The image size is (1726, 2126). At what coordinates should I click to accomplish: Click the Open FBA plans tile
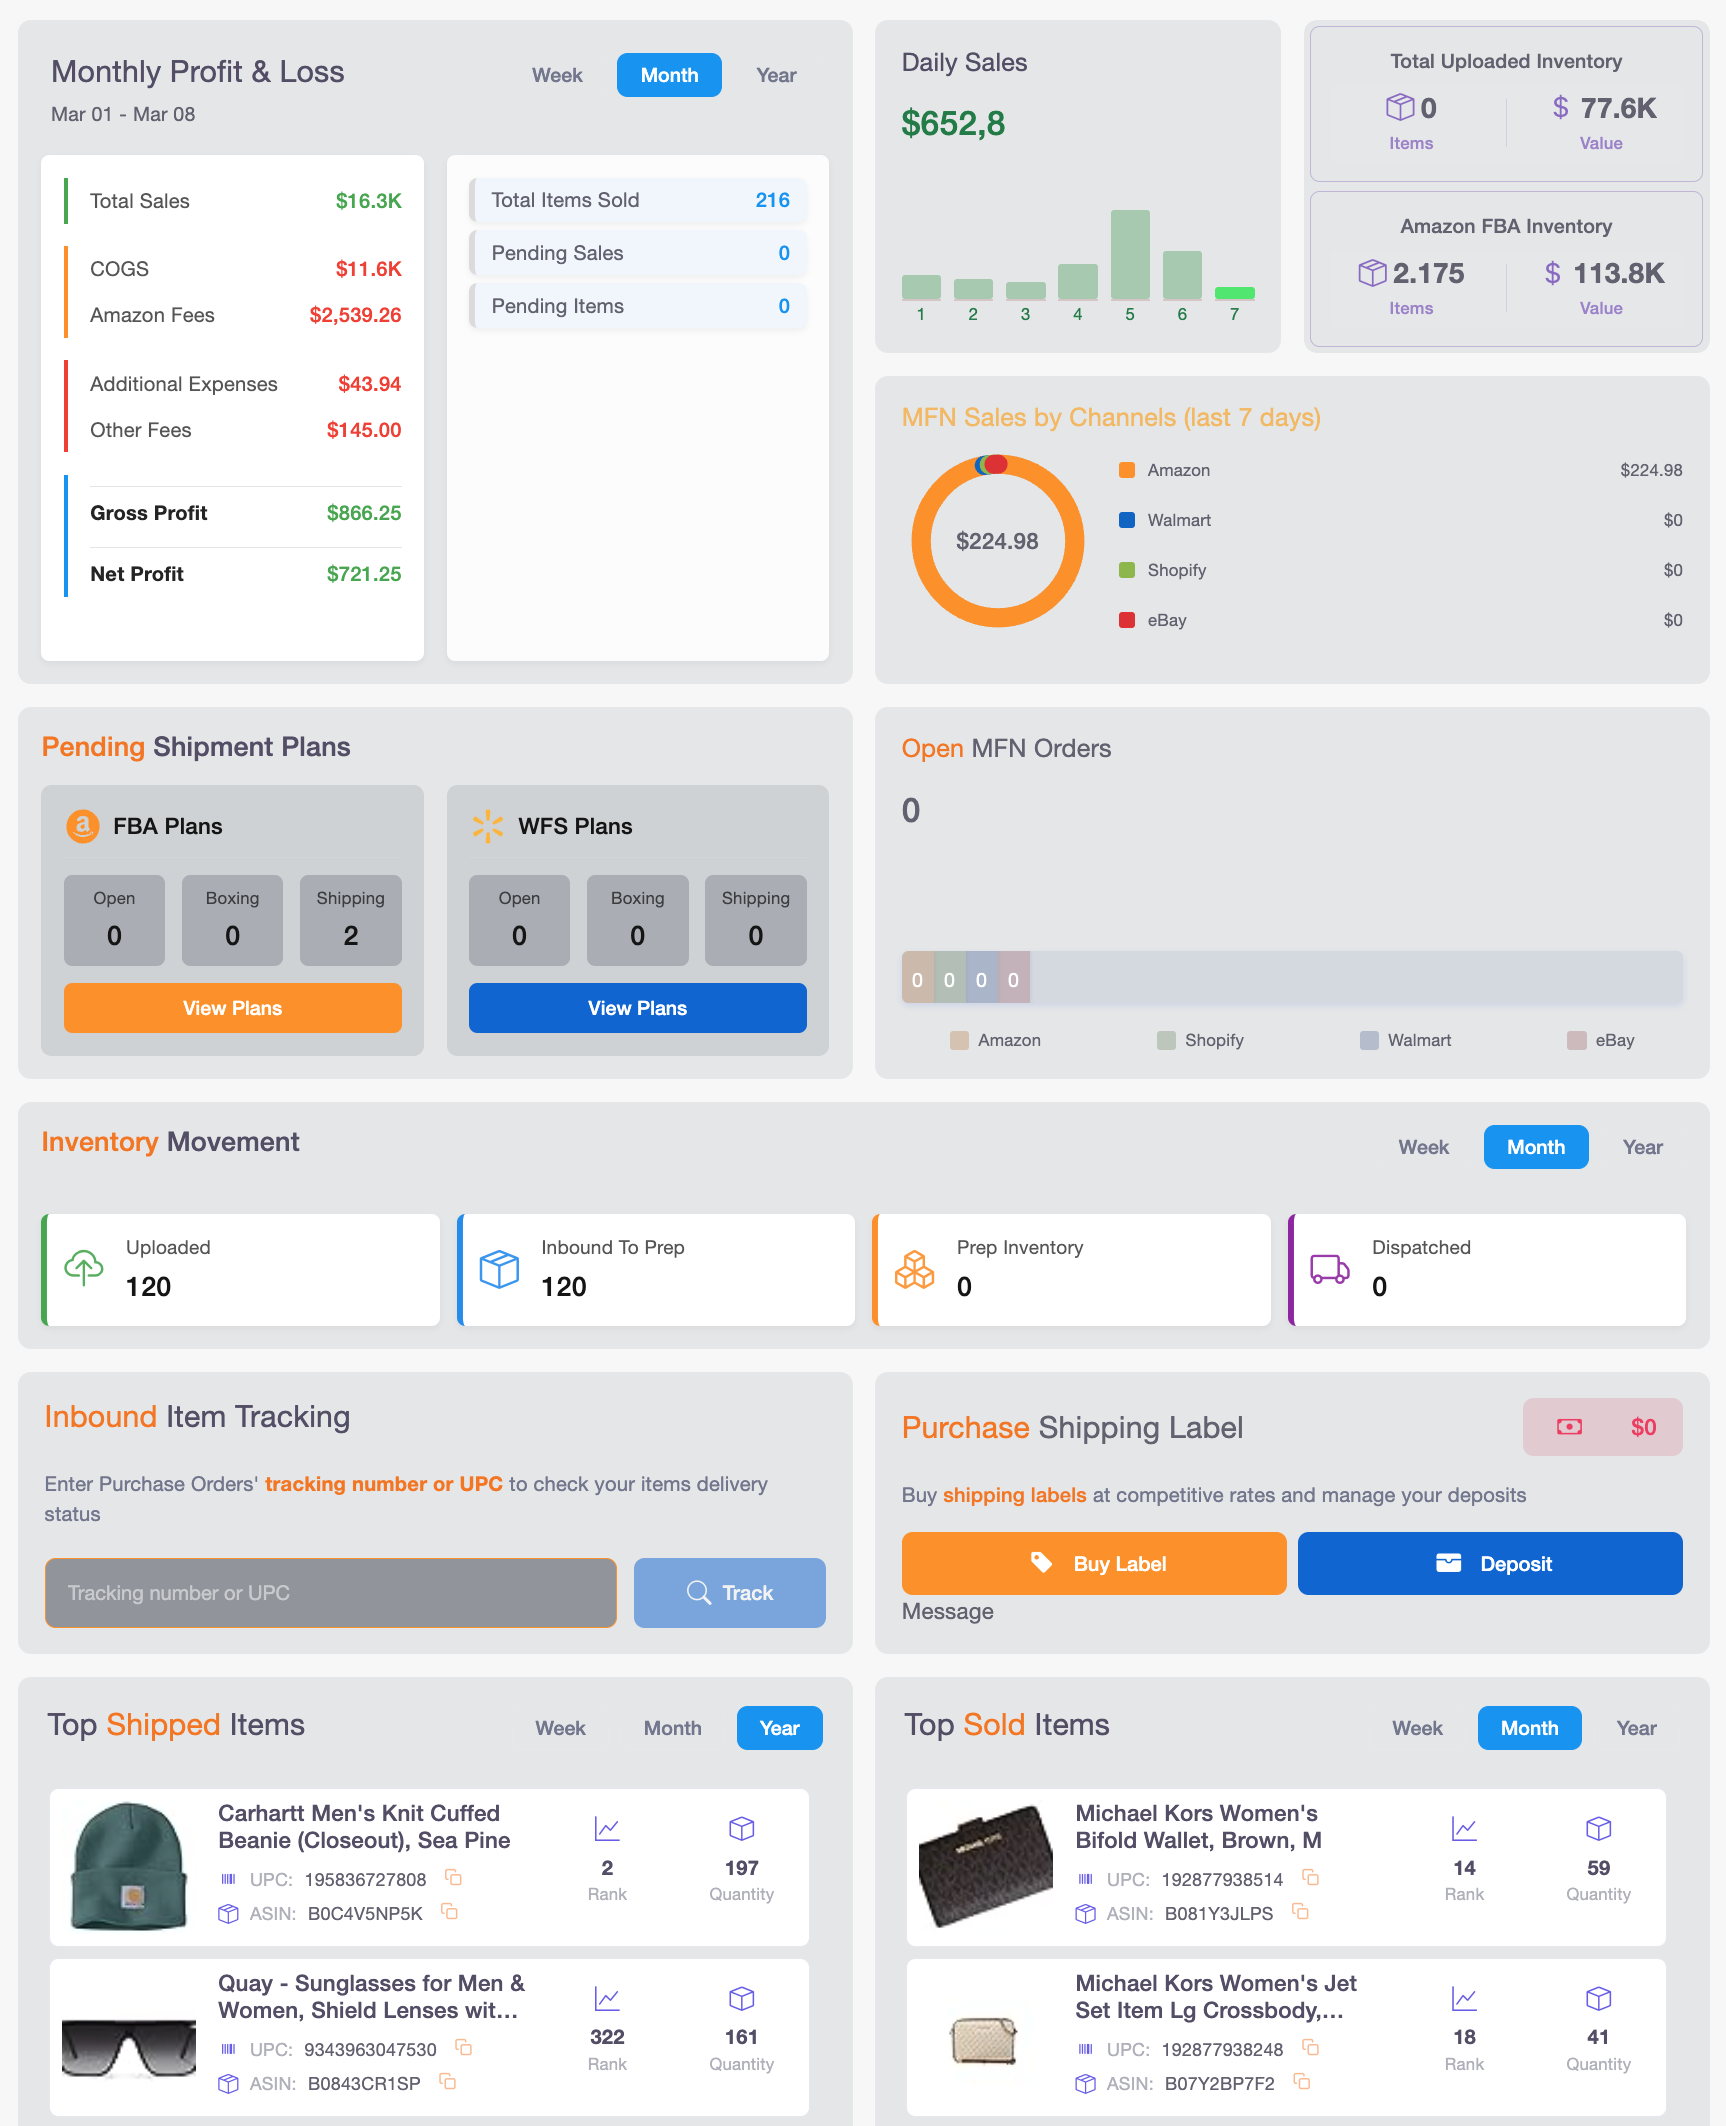point(114,920)
